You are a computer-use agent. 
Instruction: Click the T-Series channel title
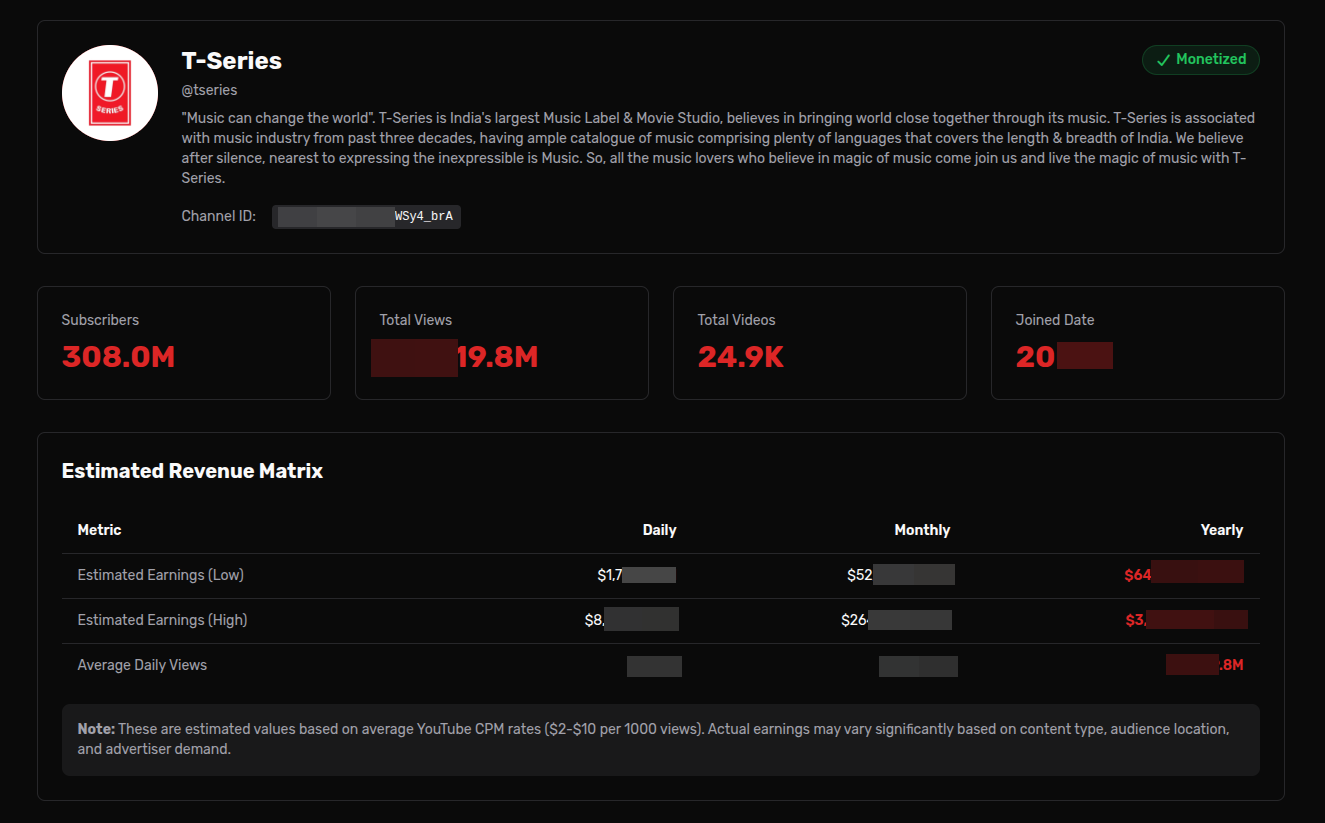pos(231,61)
